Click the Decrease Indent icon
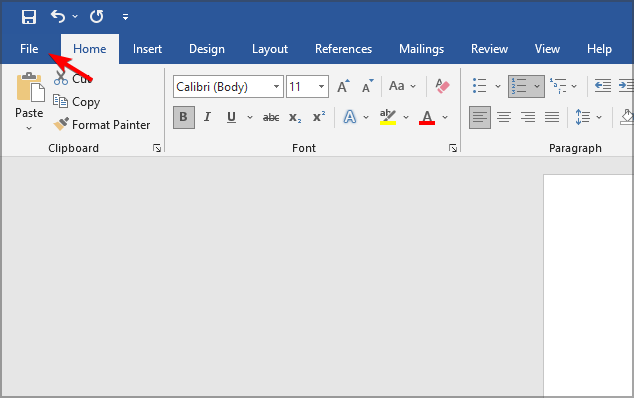Viewport: 634px width, 398px height. point(602,86)
